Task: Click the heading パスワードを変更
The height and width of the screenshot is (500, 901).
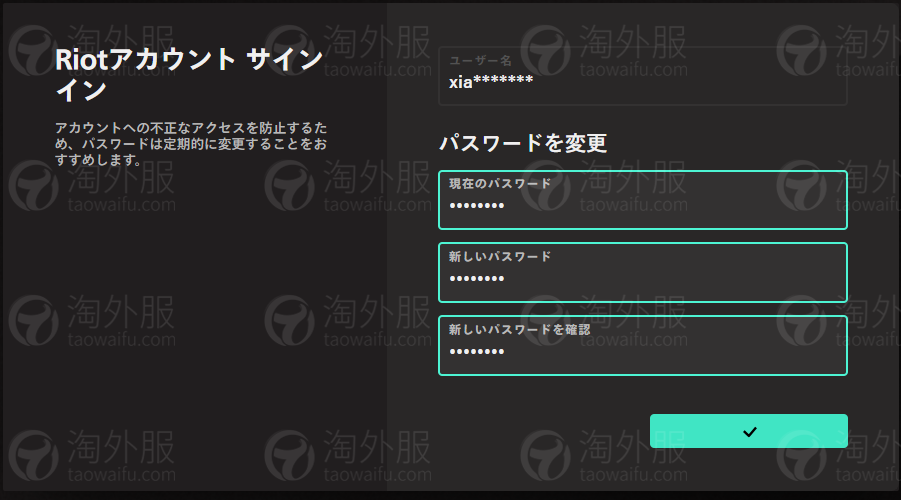Action: click(522, 143)
